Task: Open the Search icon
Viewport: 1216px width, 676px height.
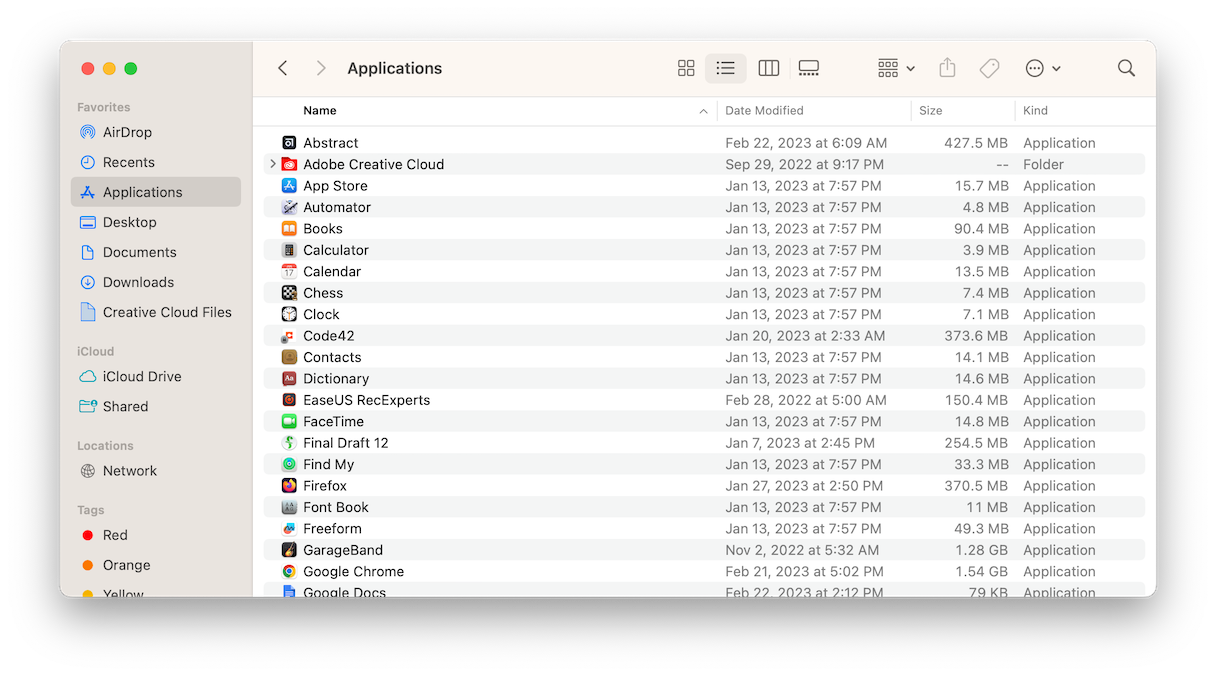Action: coord(1126,68)
